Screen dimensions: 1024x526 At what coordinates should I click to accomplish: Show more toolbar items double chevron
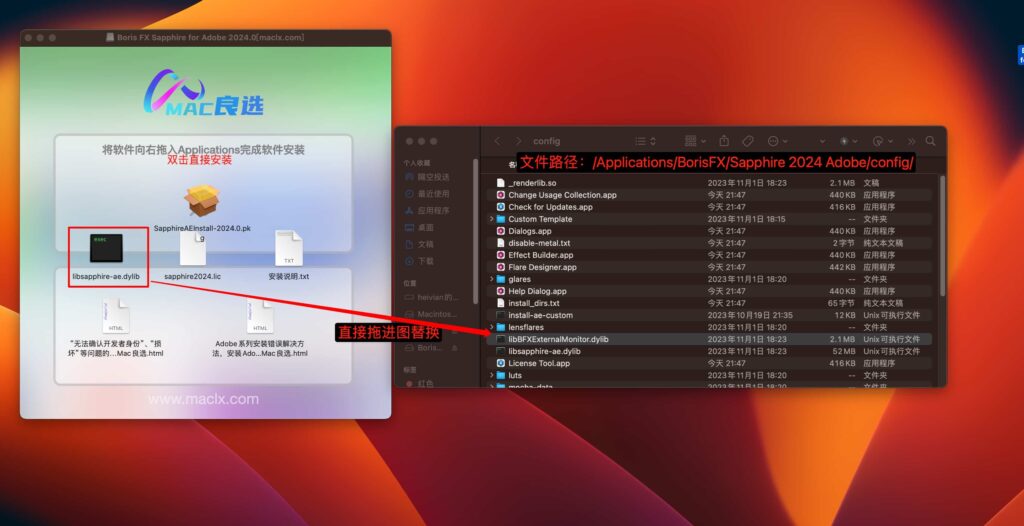(x=912, y=141)
